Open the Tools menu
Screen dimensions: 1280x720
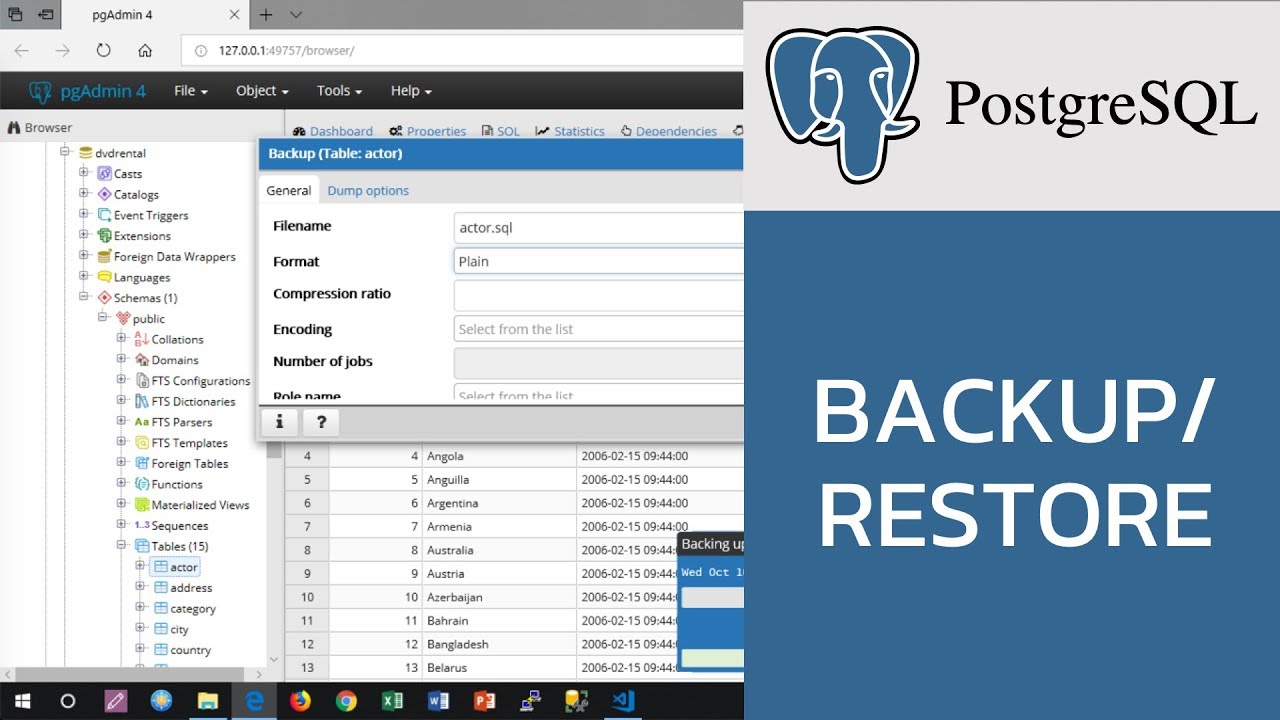point(339,91)
